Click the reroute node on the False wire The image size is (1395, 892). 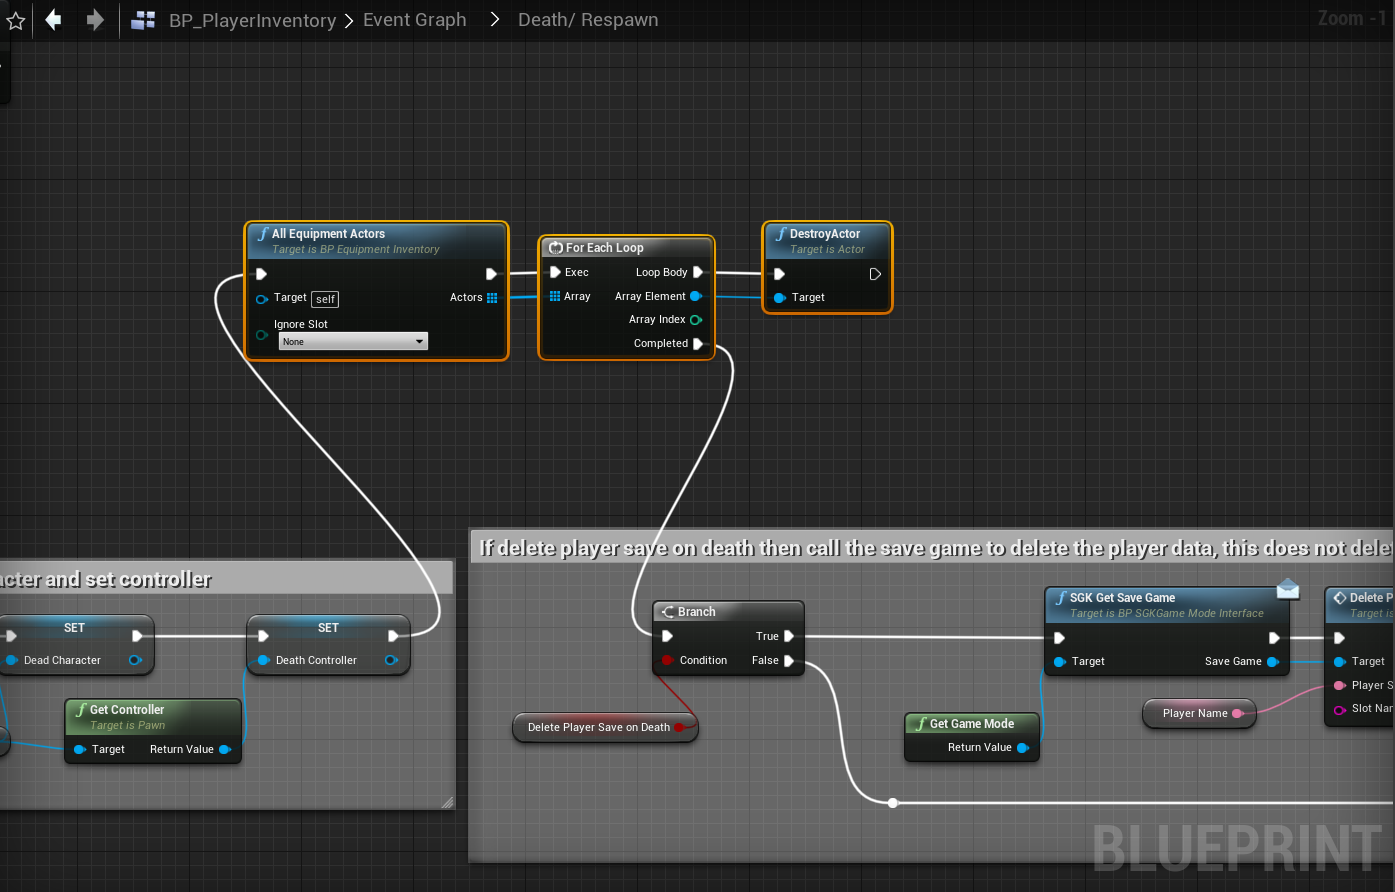(x=893, y=802)
